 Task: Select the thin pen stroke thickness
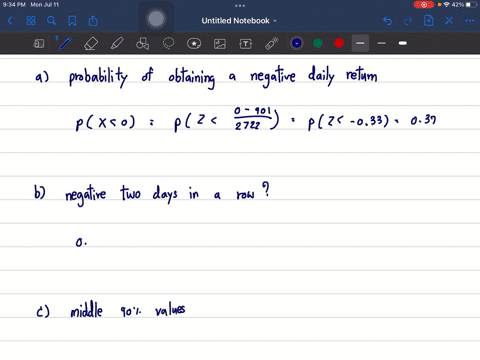coord(382,43)
